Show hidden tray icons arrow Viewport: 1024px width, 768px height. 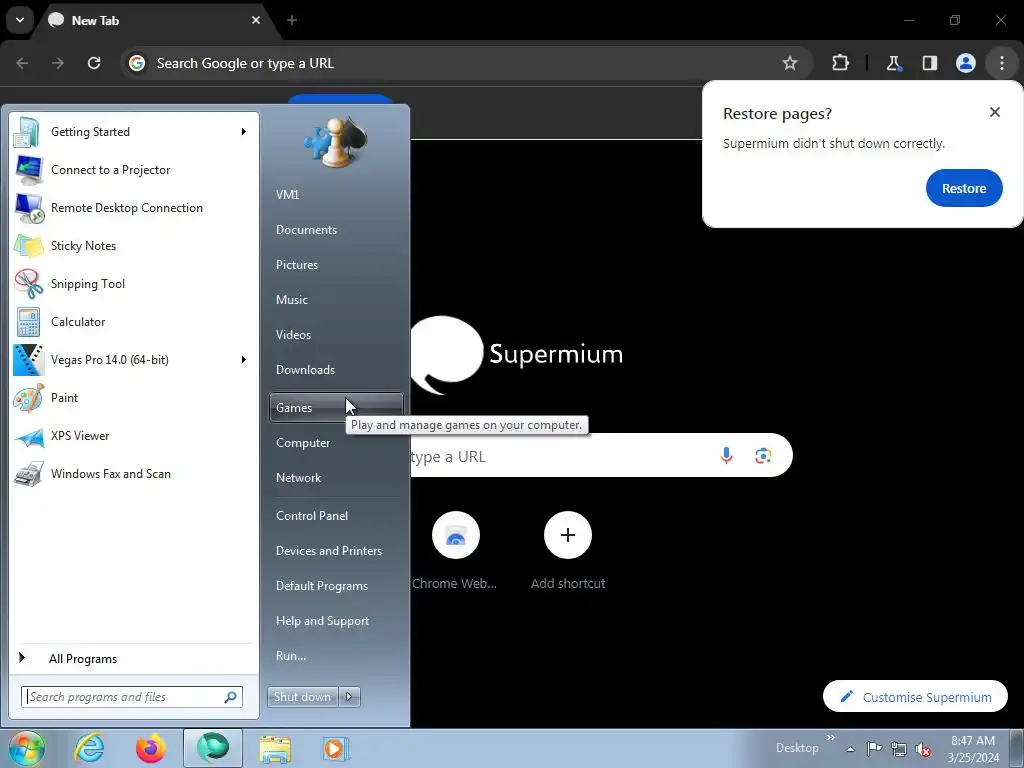(850, 749)
